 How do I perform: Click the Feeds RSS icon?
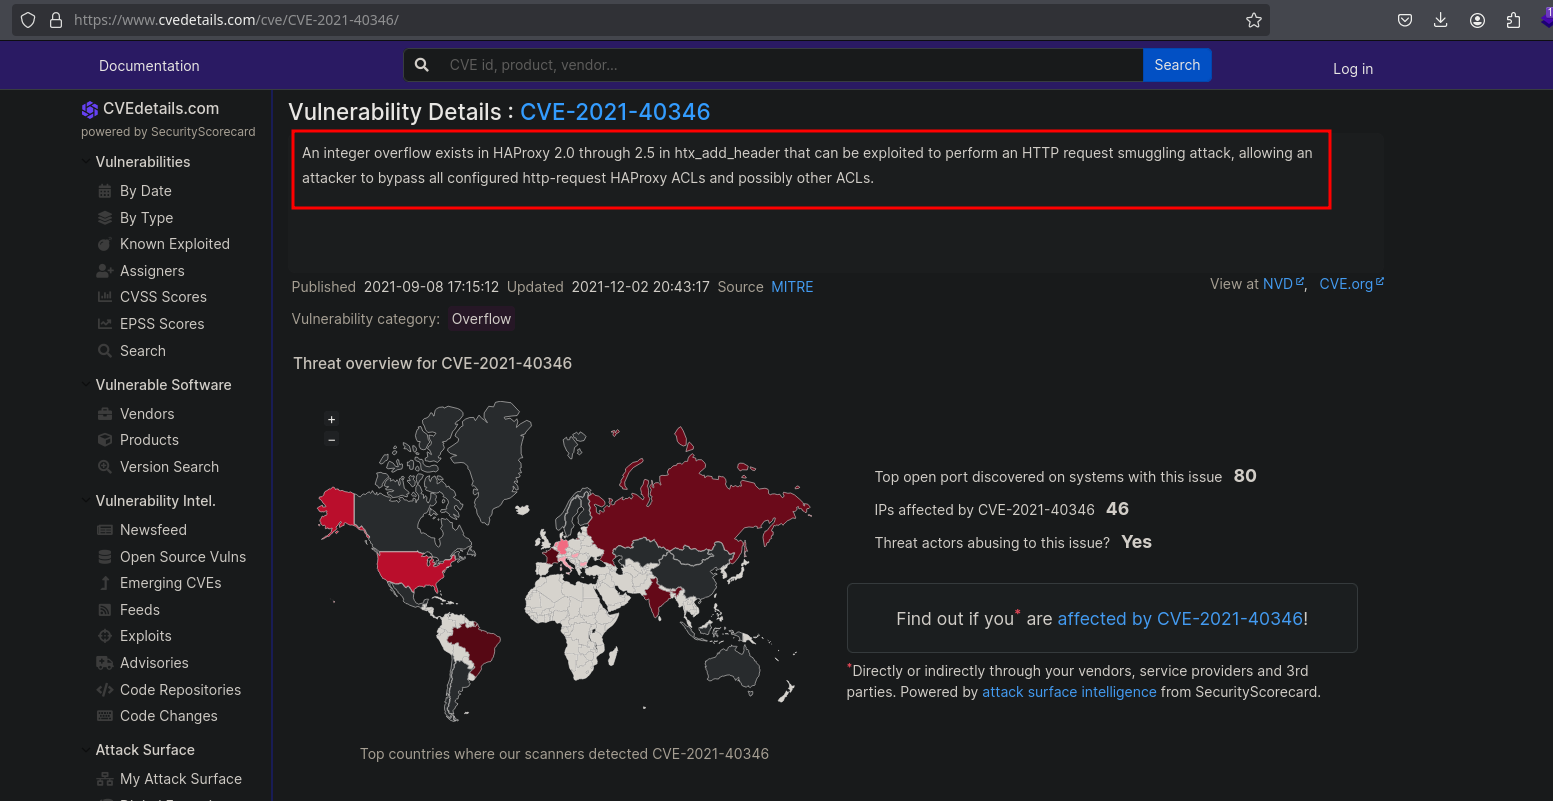[x=105, y=610]
